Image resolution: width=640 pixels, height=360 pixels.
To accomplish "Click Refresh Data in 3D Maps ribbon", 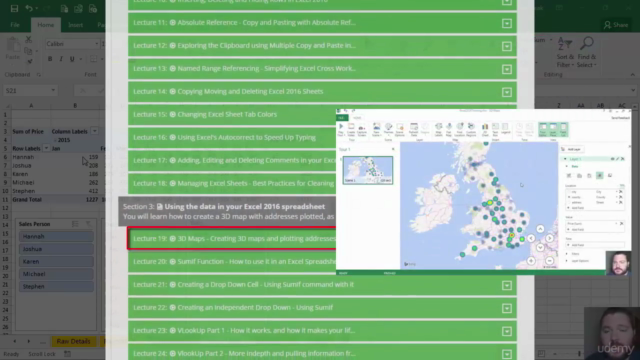I will [413, 129].
